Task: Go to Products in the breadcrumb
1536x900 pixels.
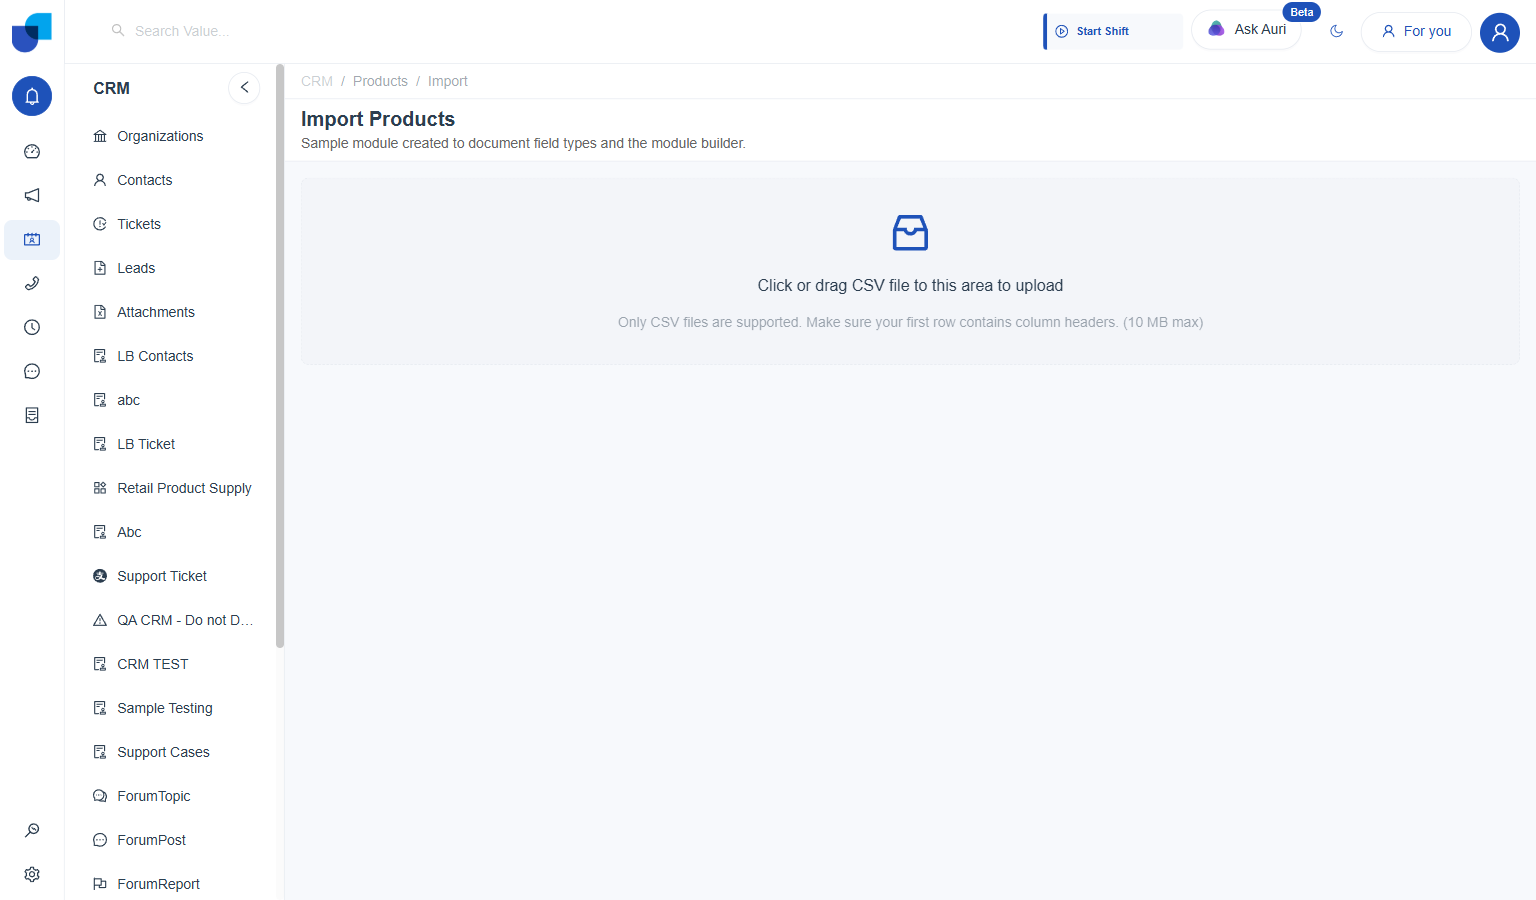Action: (x=380, y=81)
